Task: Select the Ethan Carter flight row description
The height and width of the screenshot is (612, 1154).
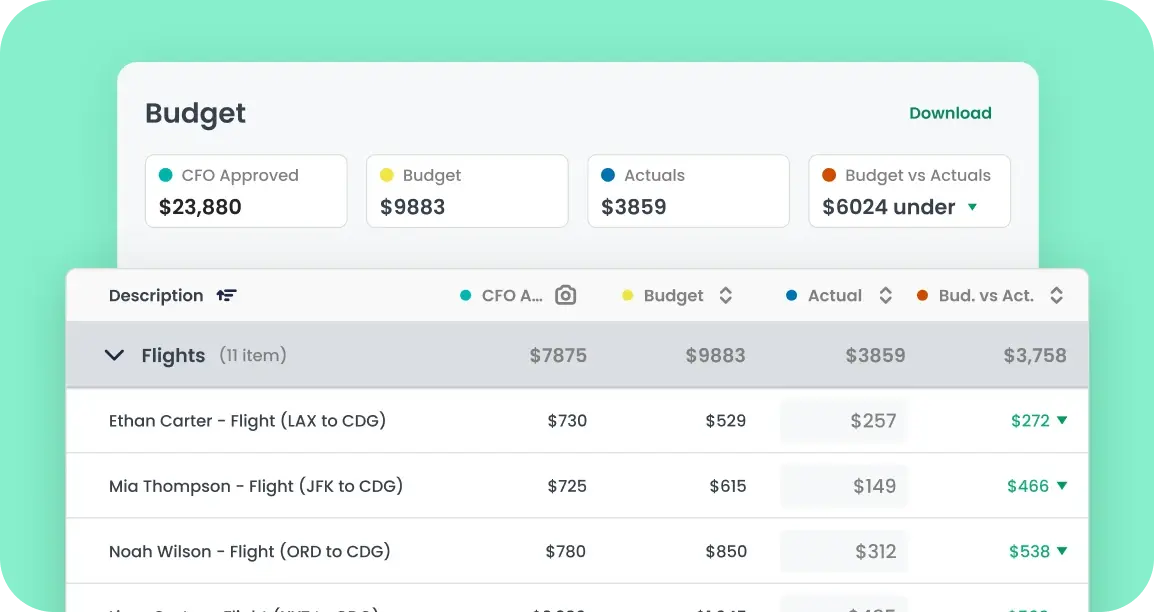Action: (x=247, y=421)
